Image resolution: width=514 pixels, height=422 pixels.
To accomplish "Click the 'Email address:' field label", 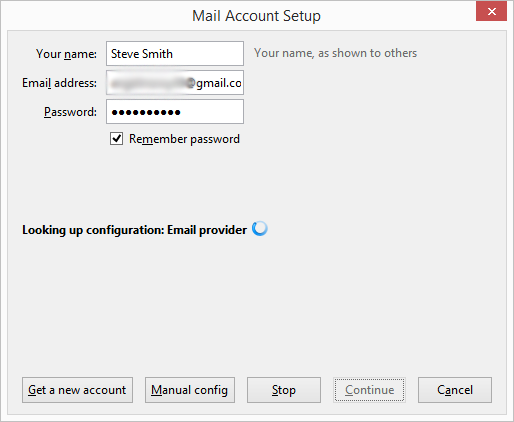I will pos(59,83).
